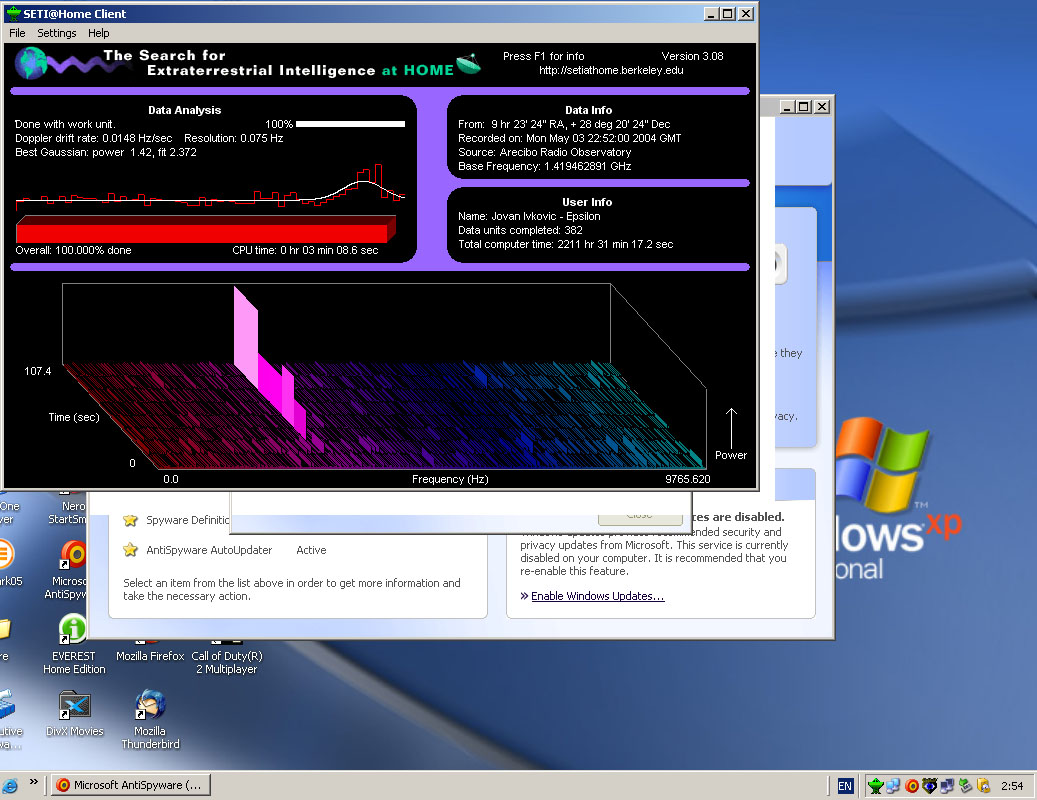Click 'Version 3.08' text
This screenshot has height=800, width=1037.
click(x=692, y=56)
